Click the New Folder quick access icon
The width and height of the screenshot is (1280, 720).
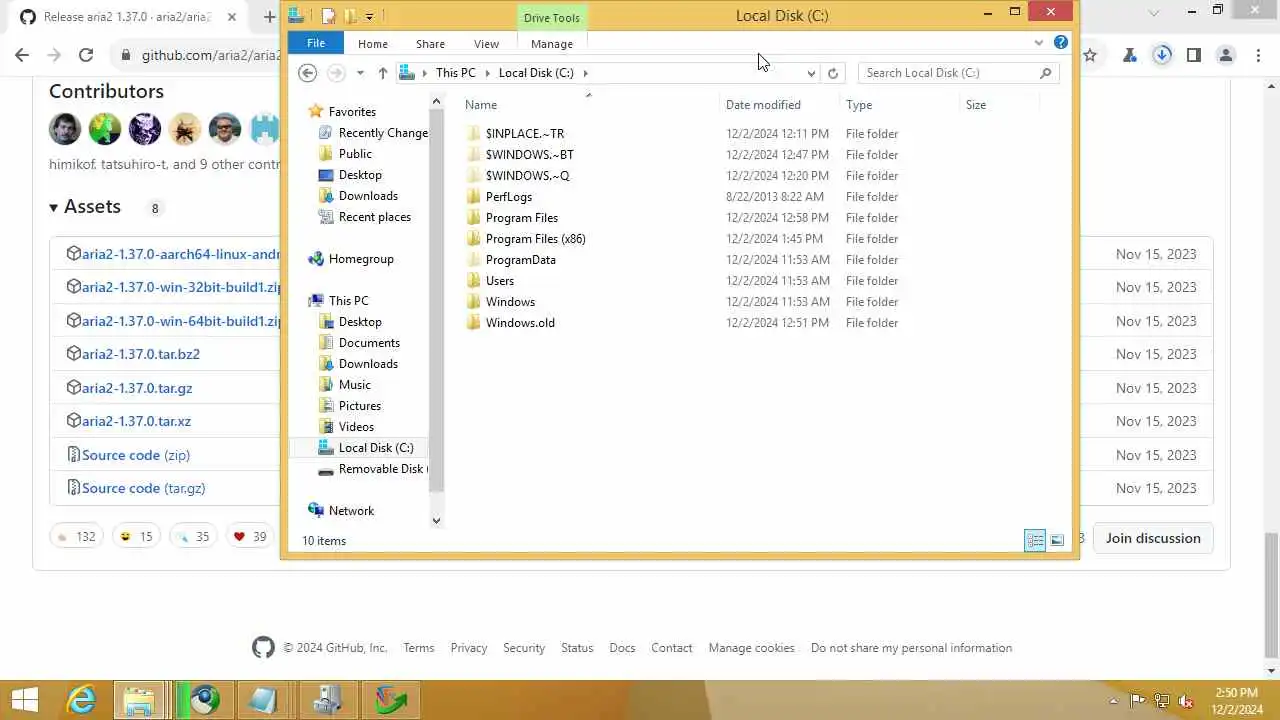point(350,16)
